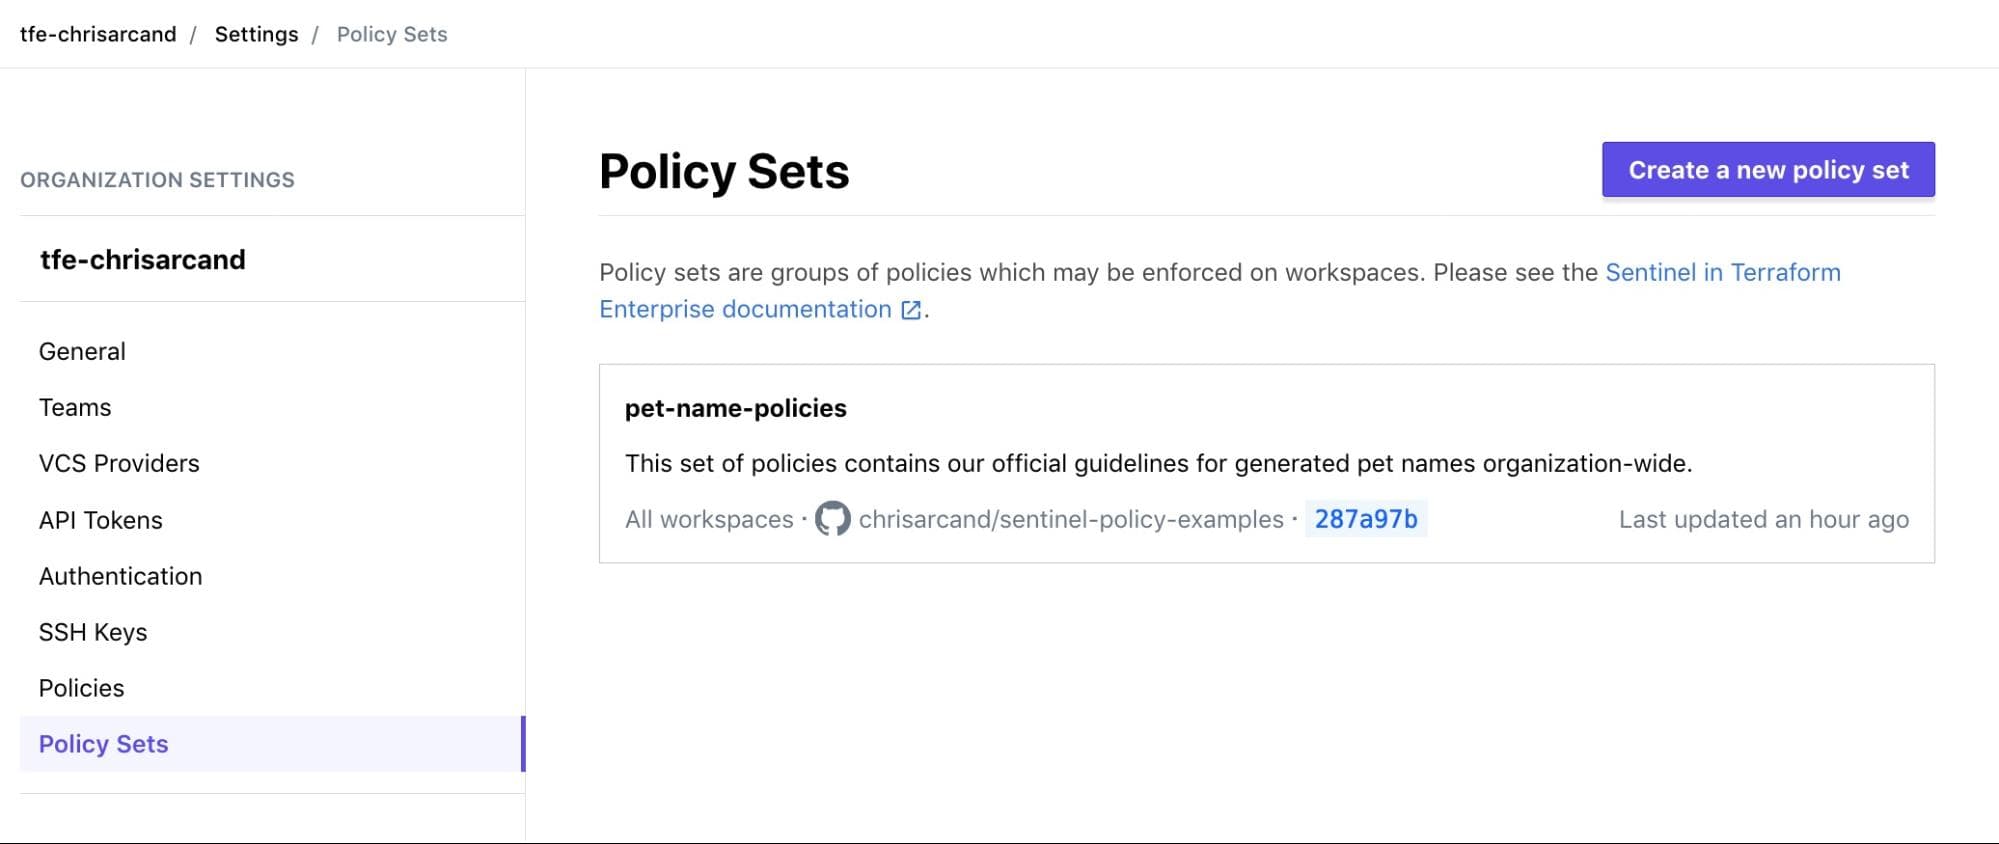The image size is (1999, 844).
Task: Select Policy Sets in the sidebar
Action: coord(102,744)
